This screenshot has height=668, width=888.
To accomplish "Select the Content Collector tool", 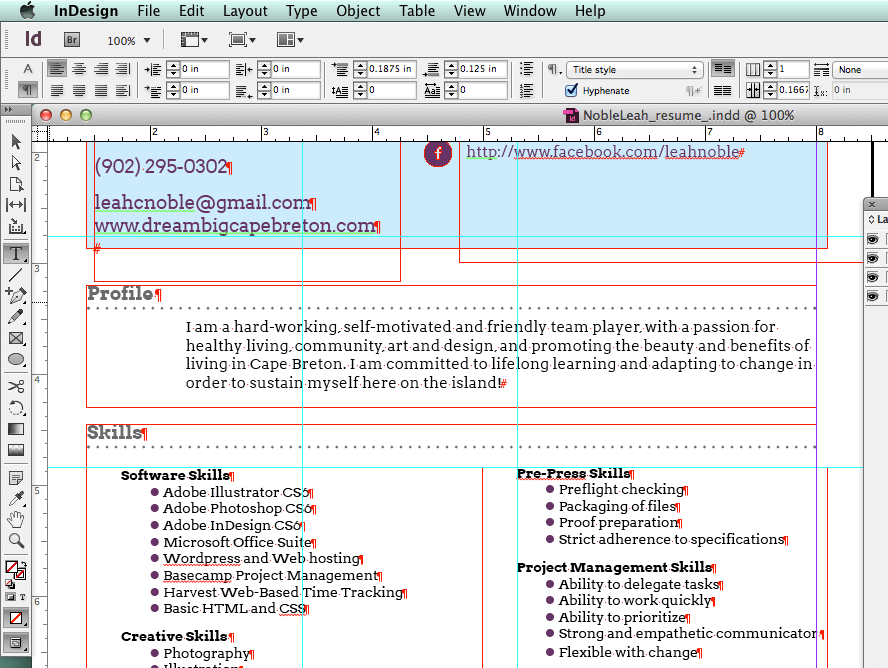I will click(x=16, y=226).
